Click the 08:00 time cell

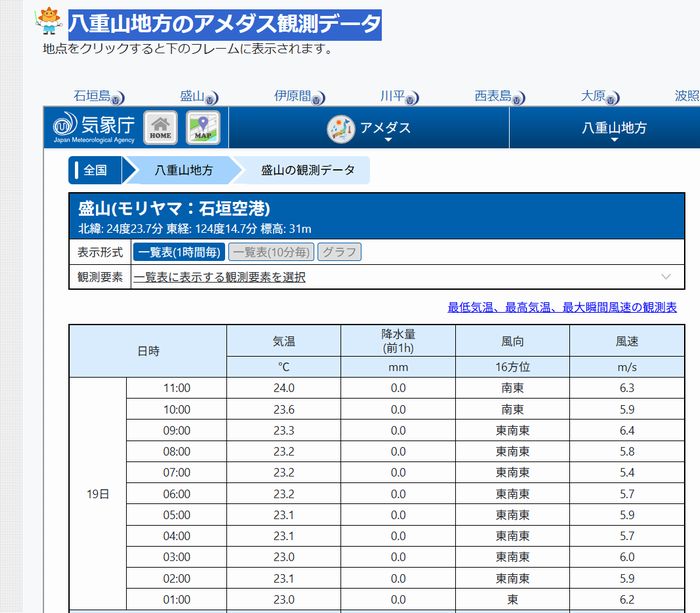click(x=176, y=451)
